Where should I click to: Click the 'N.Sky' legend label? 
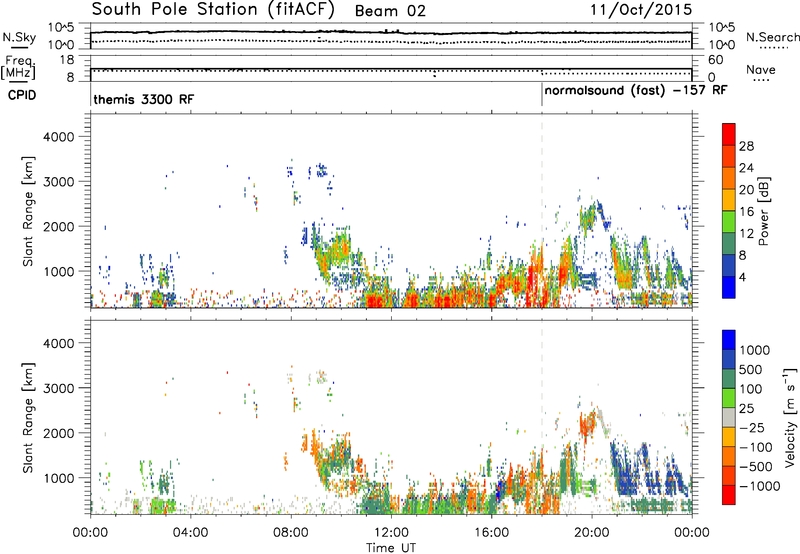point(19,37)
